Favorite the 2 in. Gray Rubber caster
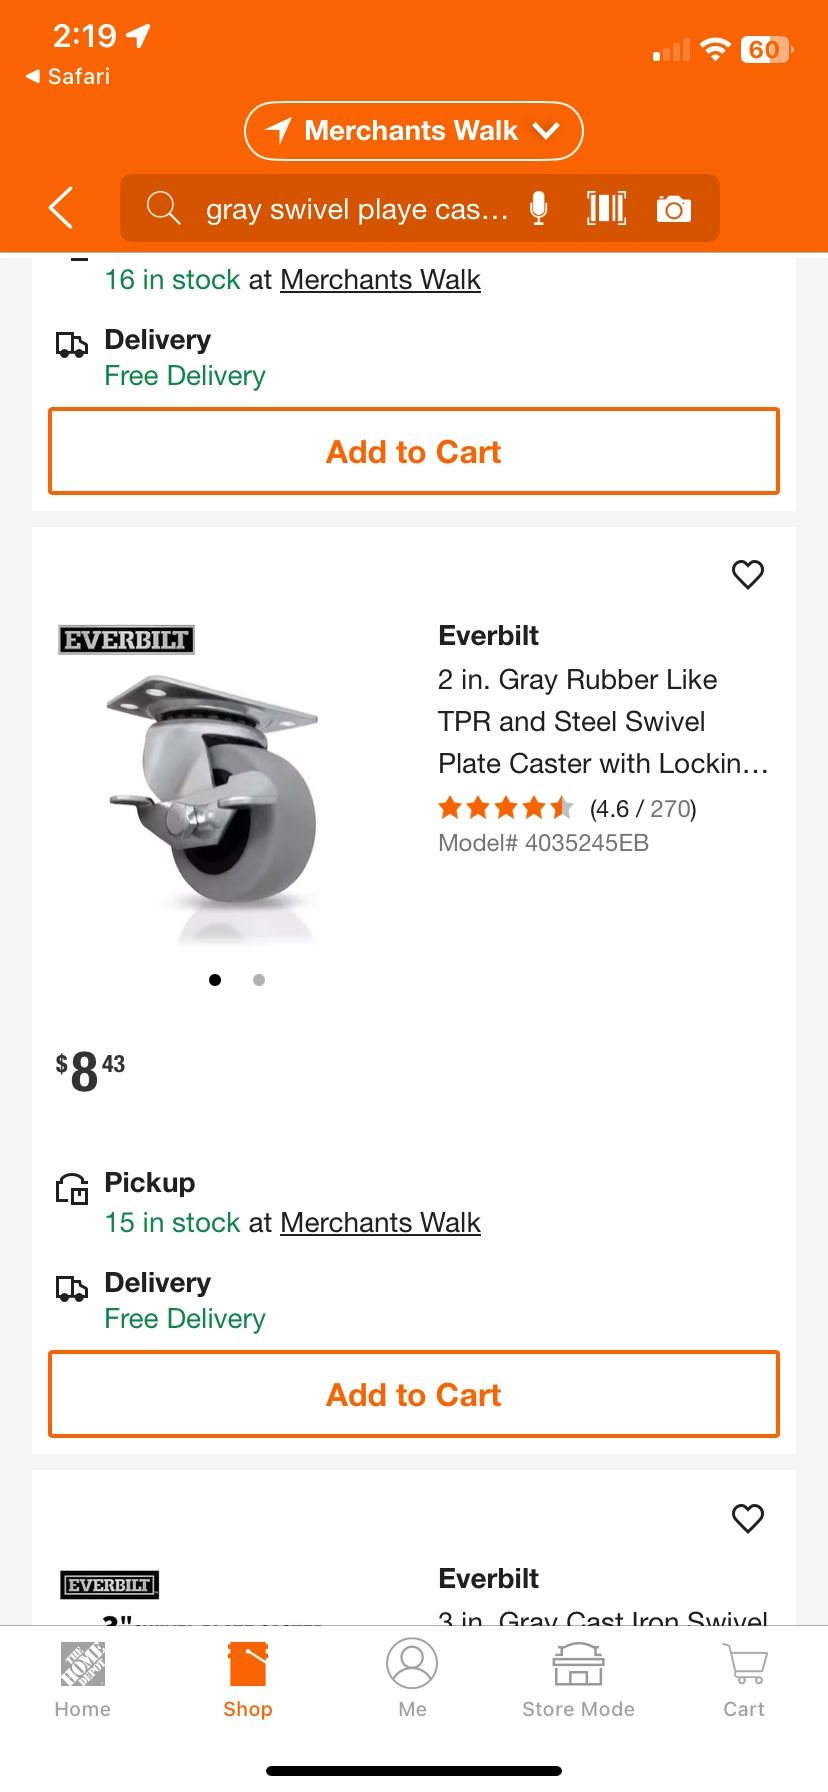 tap(747, 574)
